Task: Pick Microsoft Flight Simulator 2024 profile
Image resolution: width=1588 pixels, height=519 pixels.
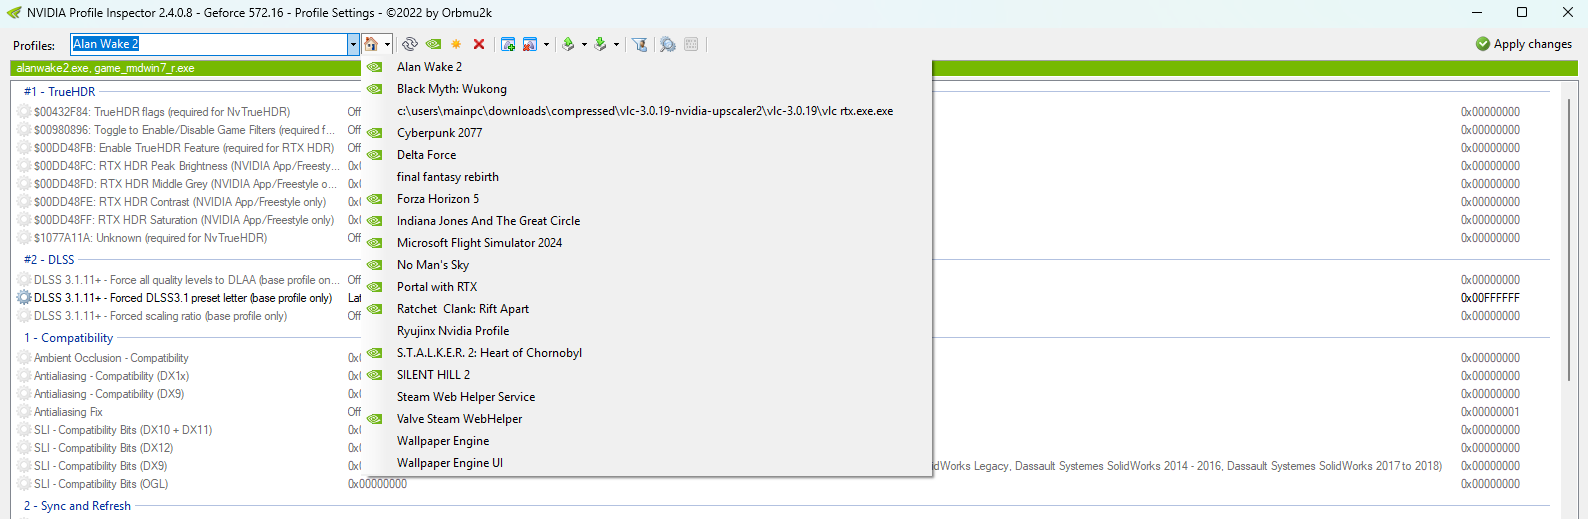Action: point(647,243)
